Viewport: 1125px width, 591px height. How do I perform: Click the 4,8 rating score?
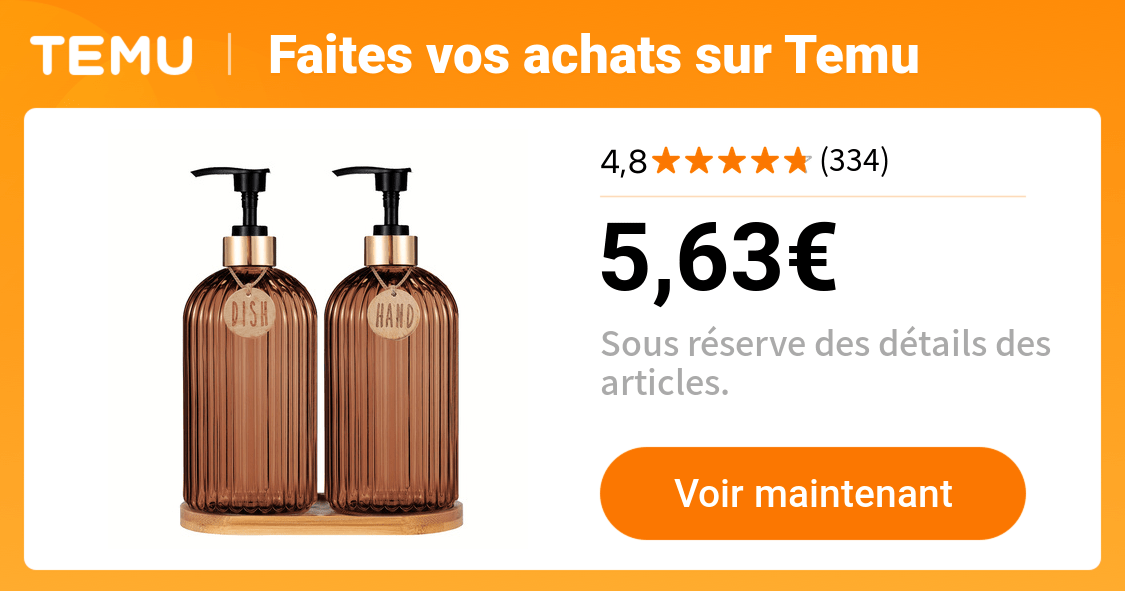pyautogui.click(x=623, y=161)
